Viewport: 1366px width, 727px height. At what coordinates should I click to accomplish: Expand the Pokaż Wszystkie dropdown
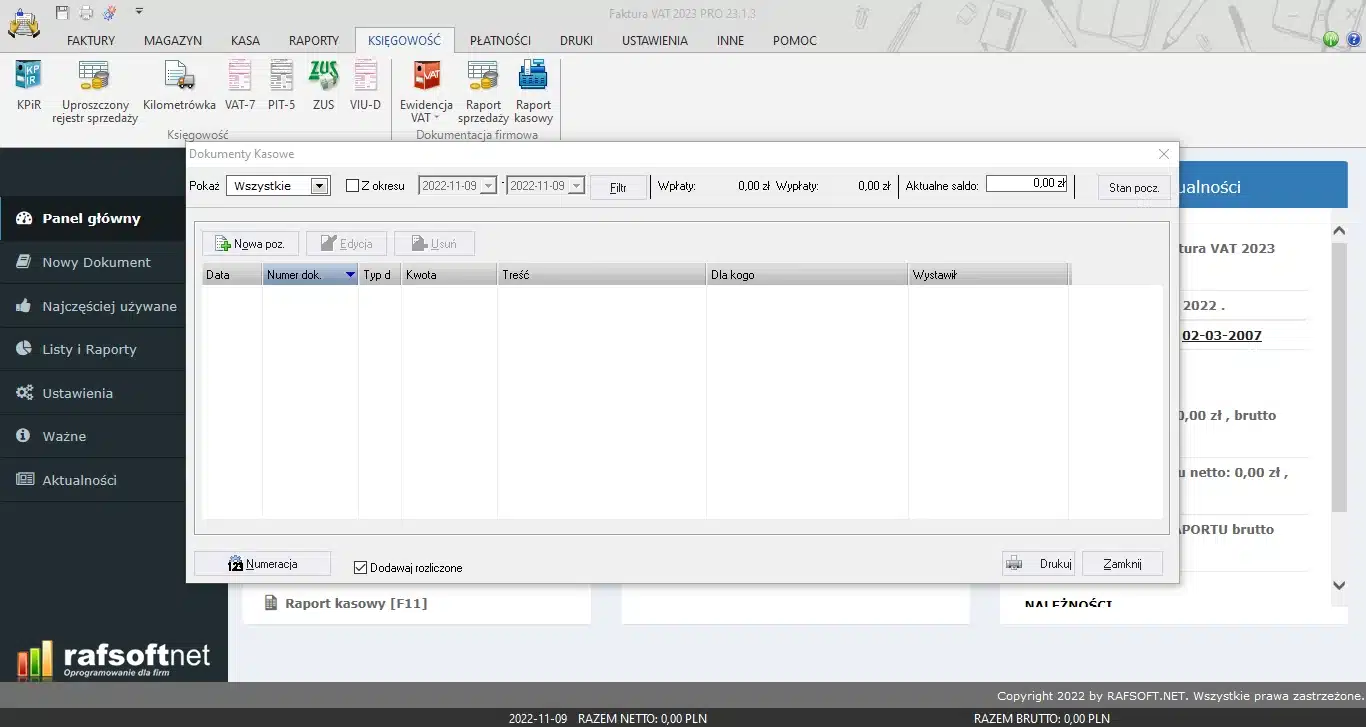coord(319,186)
